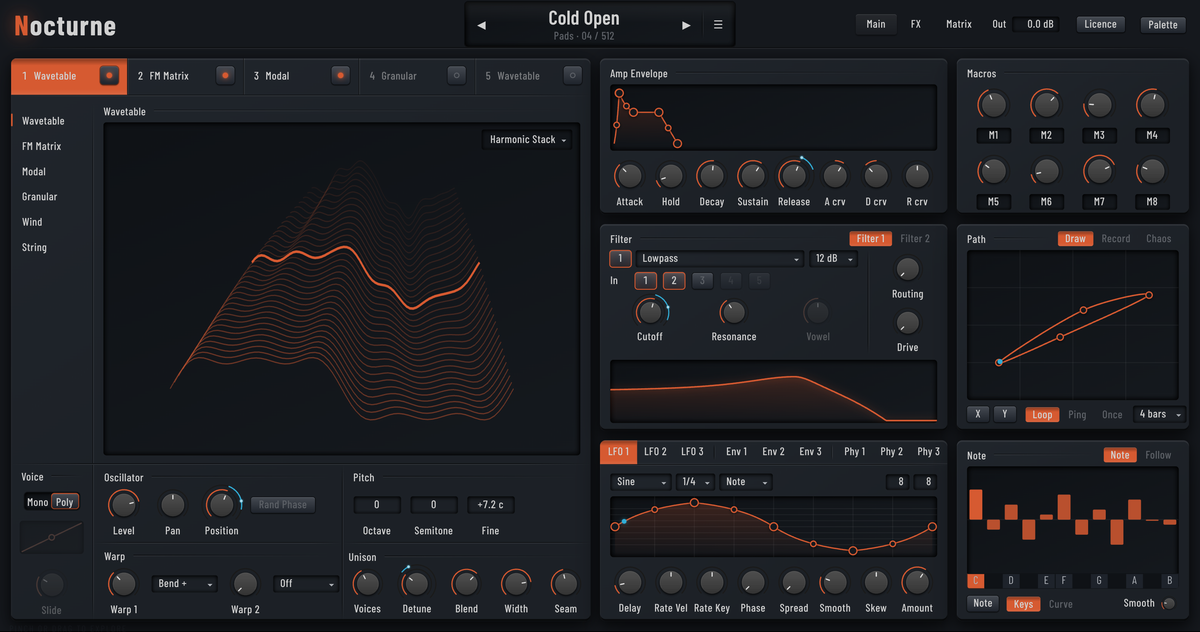Click the note C bar in sequencer

point(976,505)
